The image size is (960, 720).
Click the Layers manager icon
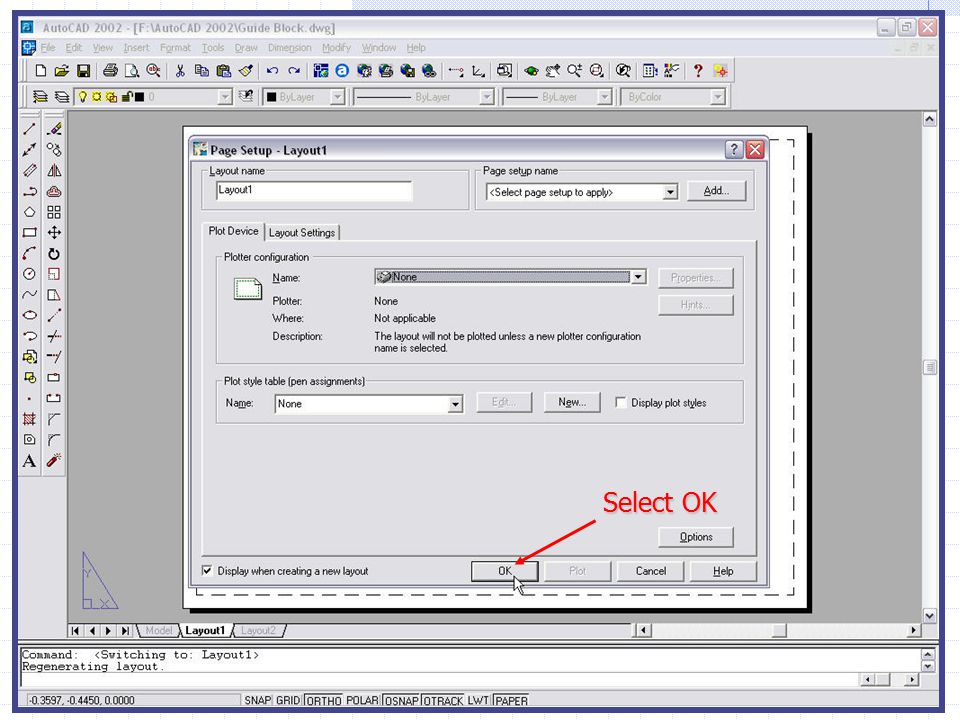point(40,97)
